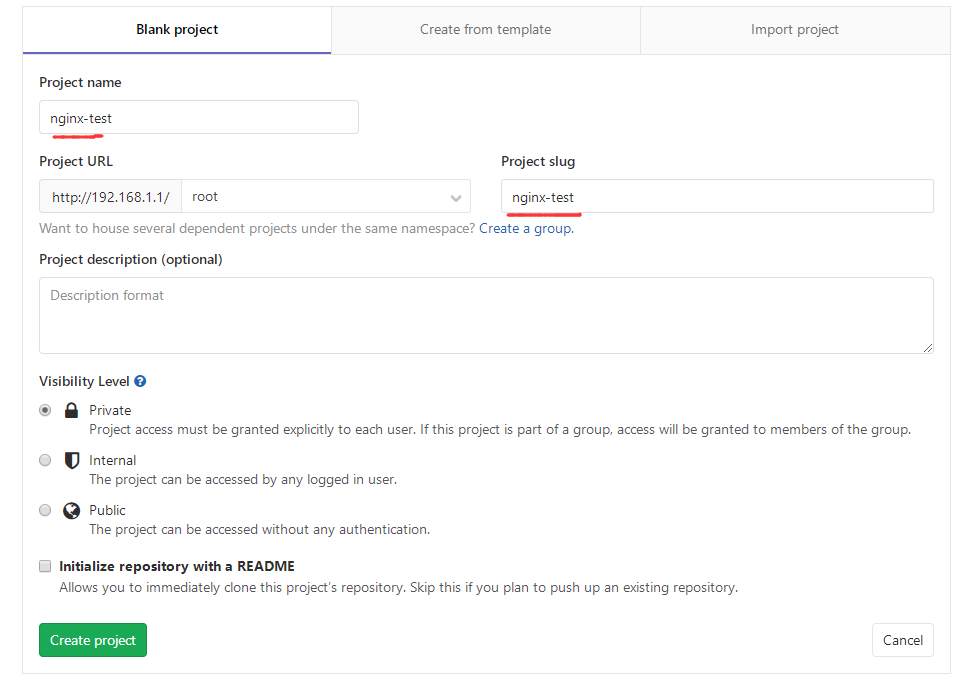Switch to Blank project tab
The width and height of the screenshot is (973, 679).
pyautogui.click(x=177, y=30)
